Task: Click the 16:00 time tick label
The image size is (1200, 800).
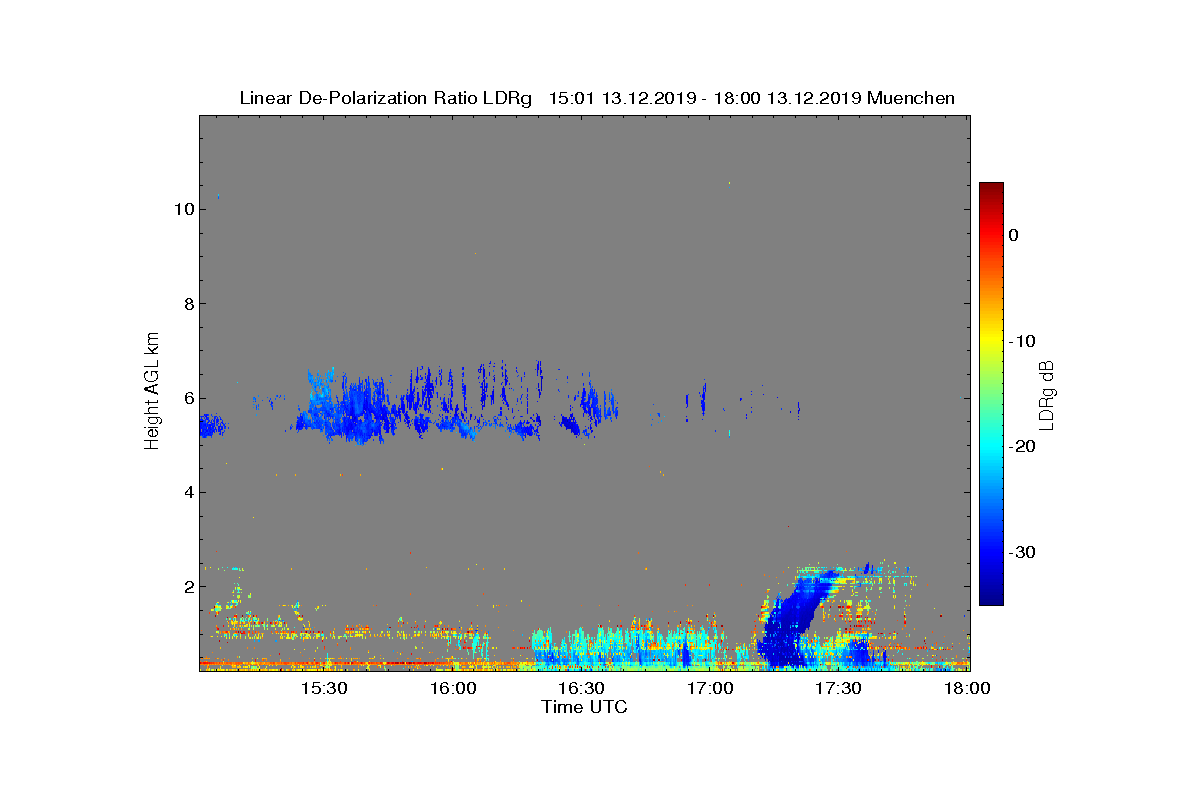Action: [x=453, y=688]
